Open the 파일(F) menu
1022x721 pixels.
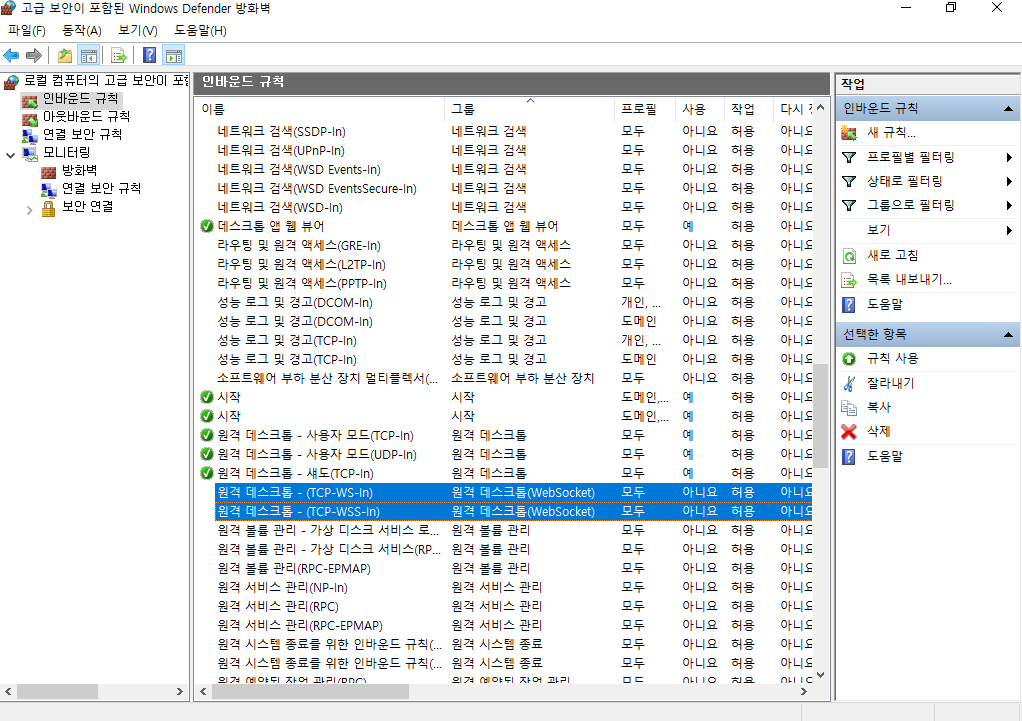pos(27,31)
